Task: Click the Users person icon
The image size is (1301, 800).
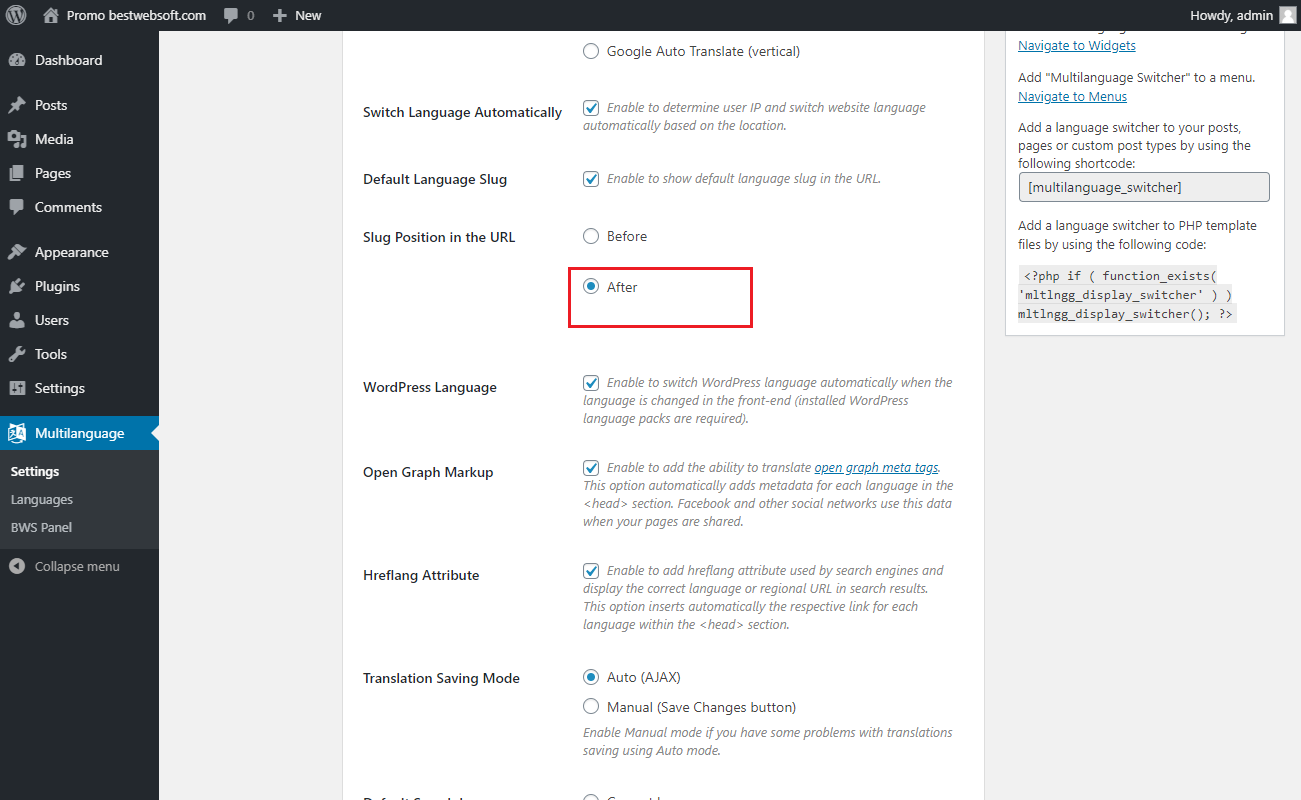Action: point(17,320)
